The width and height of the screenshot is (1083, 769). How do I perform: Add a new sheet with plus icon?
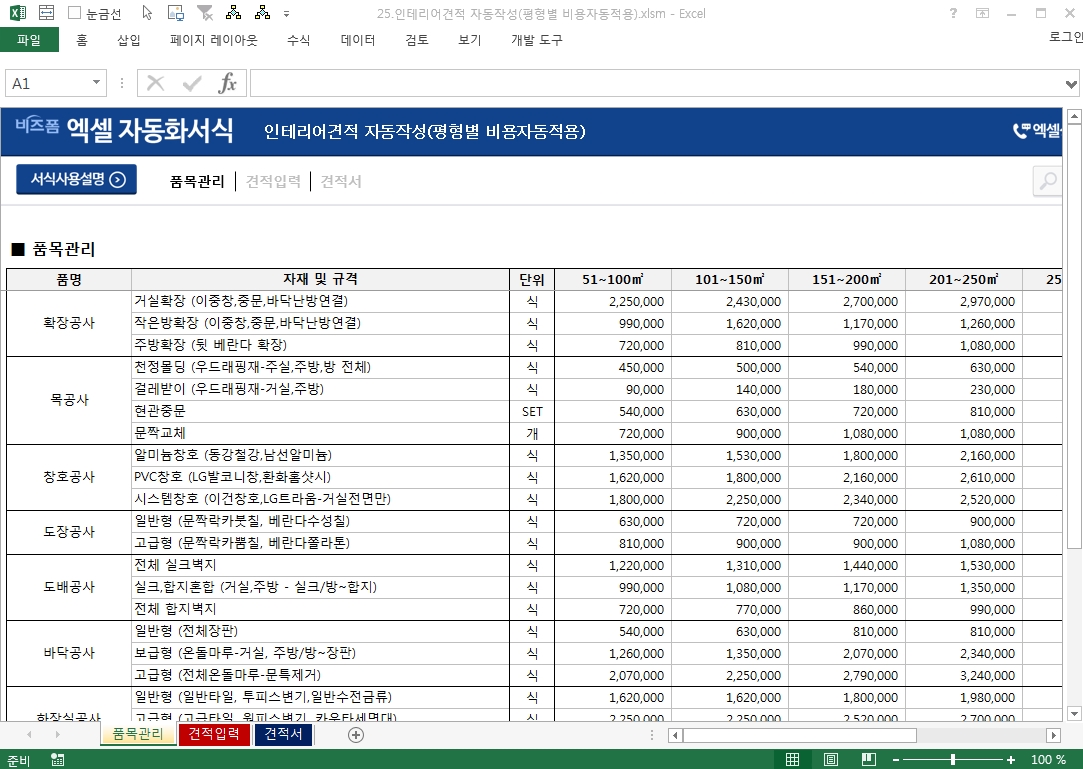[x=356, y=735]
